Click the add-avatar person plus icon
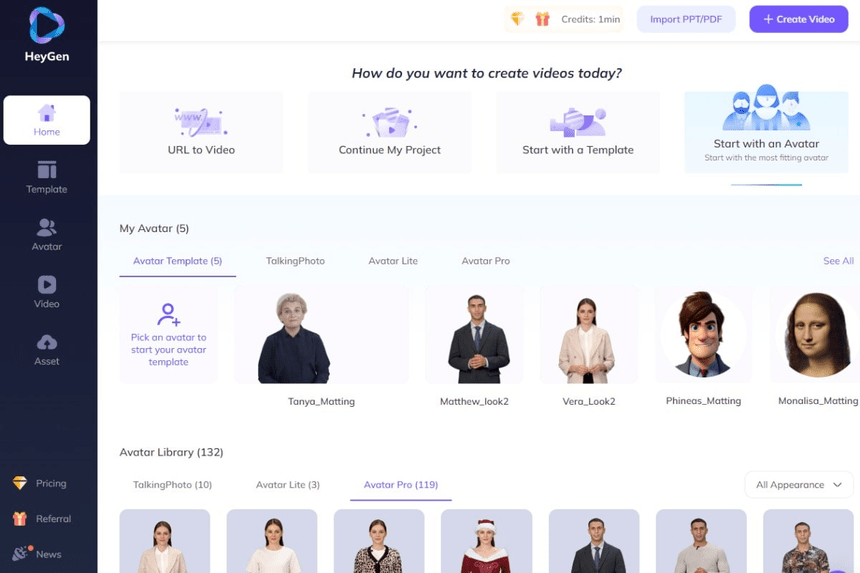Viewport: 860px width, 573px height. pos(168,315)
